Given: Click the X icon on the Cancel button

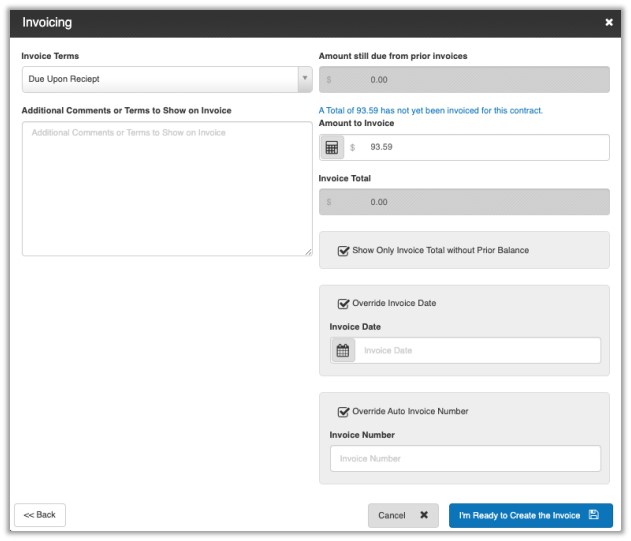Looking at the screenshot, I should point(424,515).
